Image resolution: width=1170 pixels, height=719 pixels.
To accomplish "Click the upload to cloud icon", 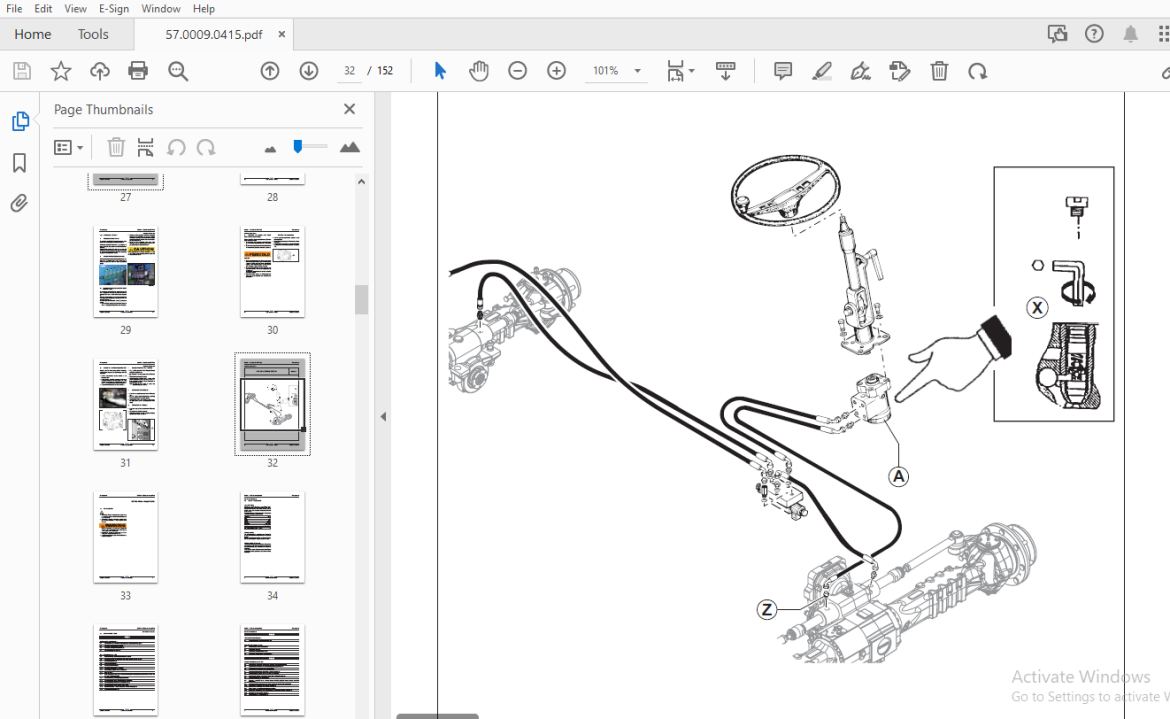I will click(x=99, y=71).
